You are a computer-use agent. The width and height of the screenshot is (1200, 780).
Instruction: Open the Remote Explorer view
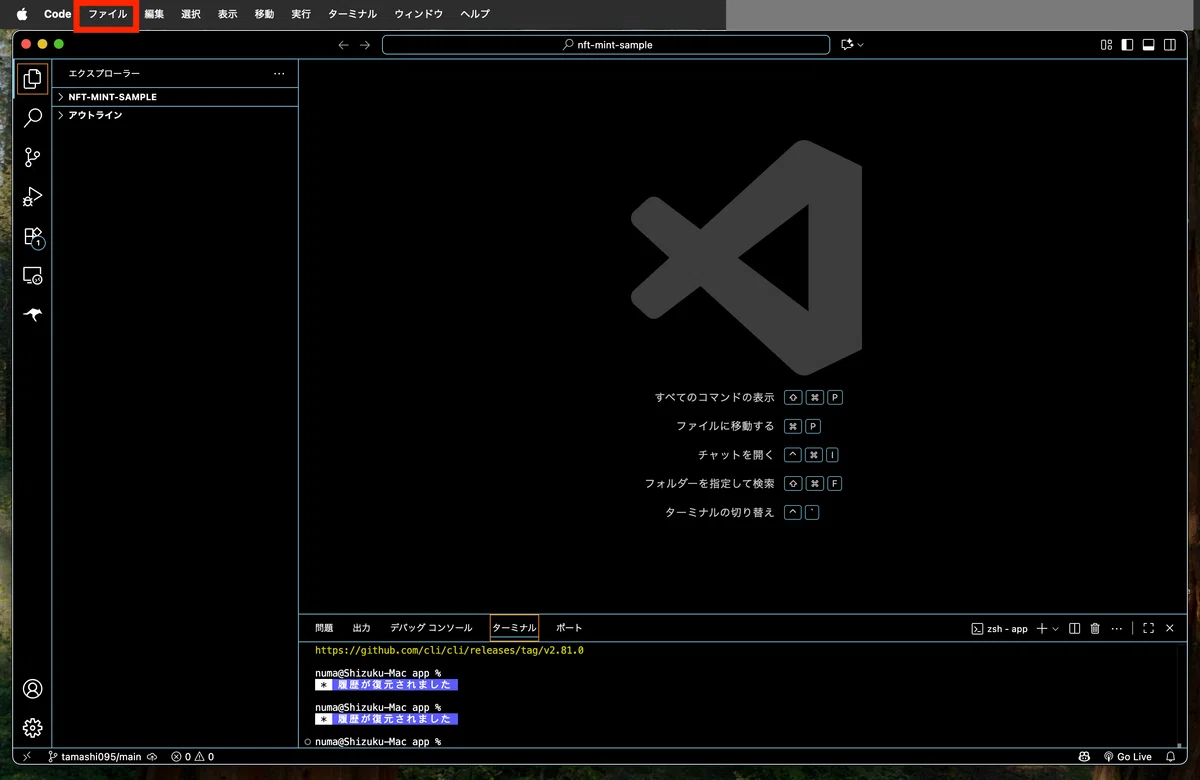pos(32,275)
